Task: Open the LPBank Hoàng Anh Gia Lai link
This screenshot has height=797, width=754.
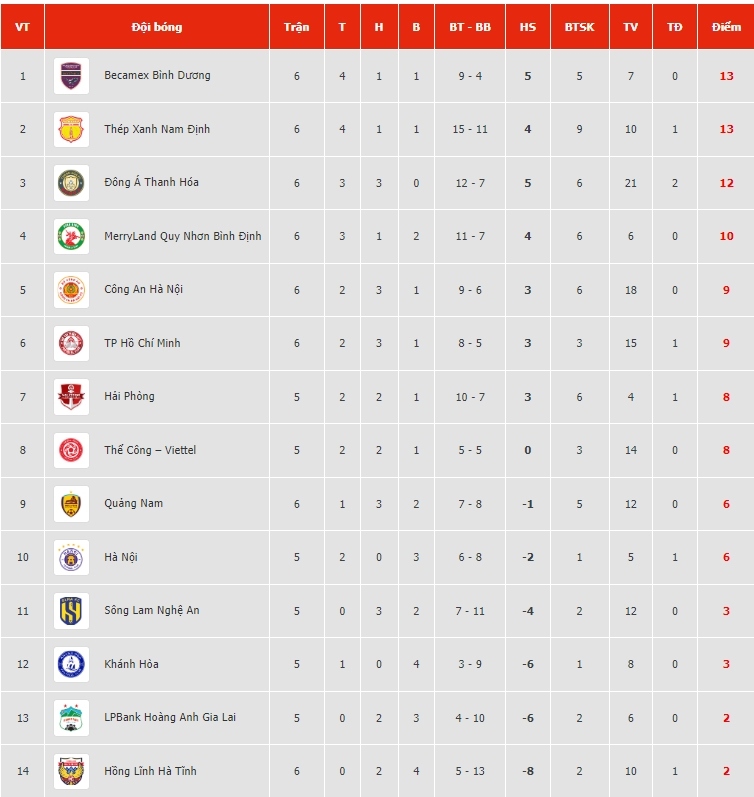Action: click(x=170, y=717)
